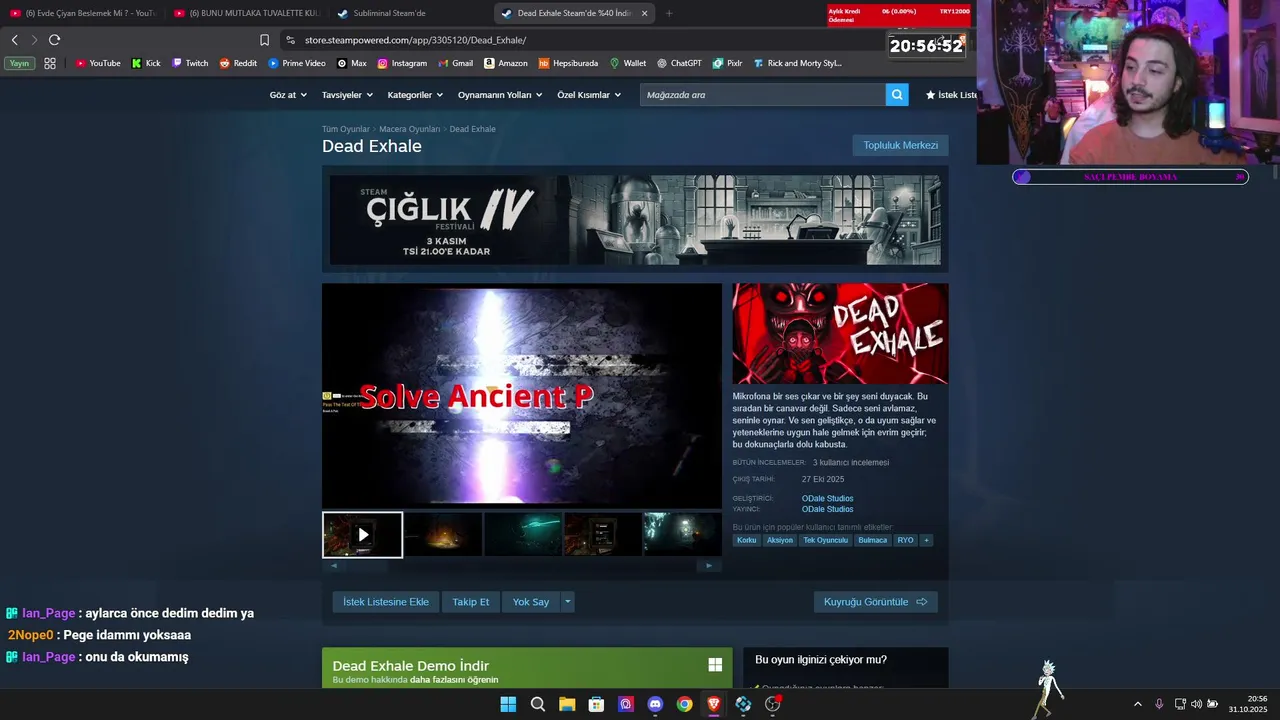Expand the Oynamanın Yolları dropdown menu
The image size is (1280, 720).
[x=500, y=95]
